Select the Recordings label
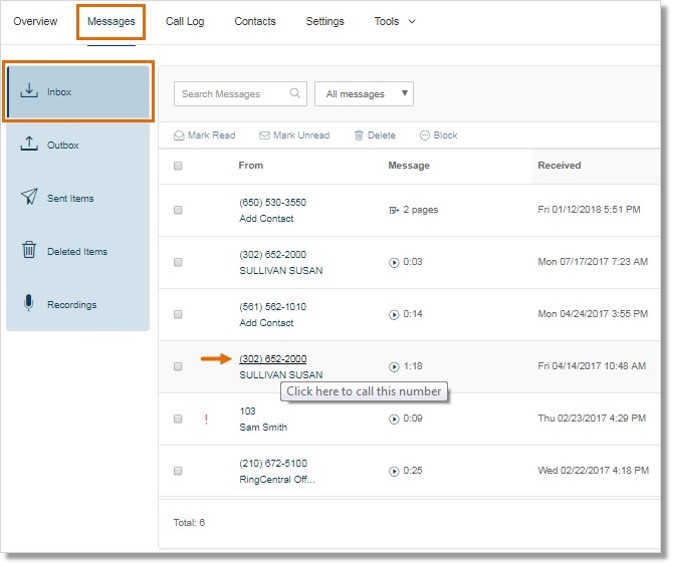 pyautogui.click(x=72, y=305)
